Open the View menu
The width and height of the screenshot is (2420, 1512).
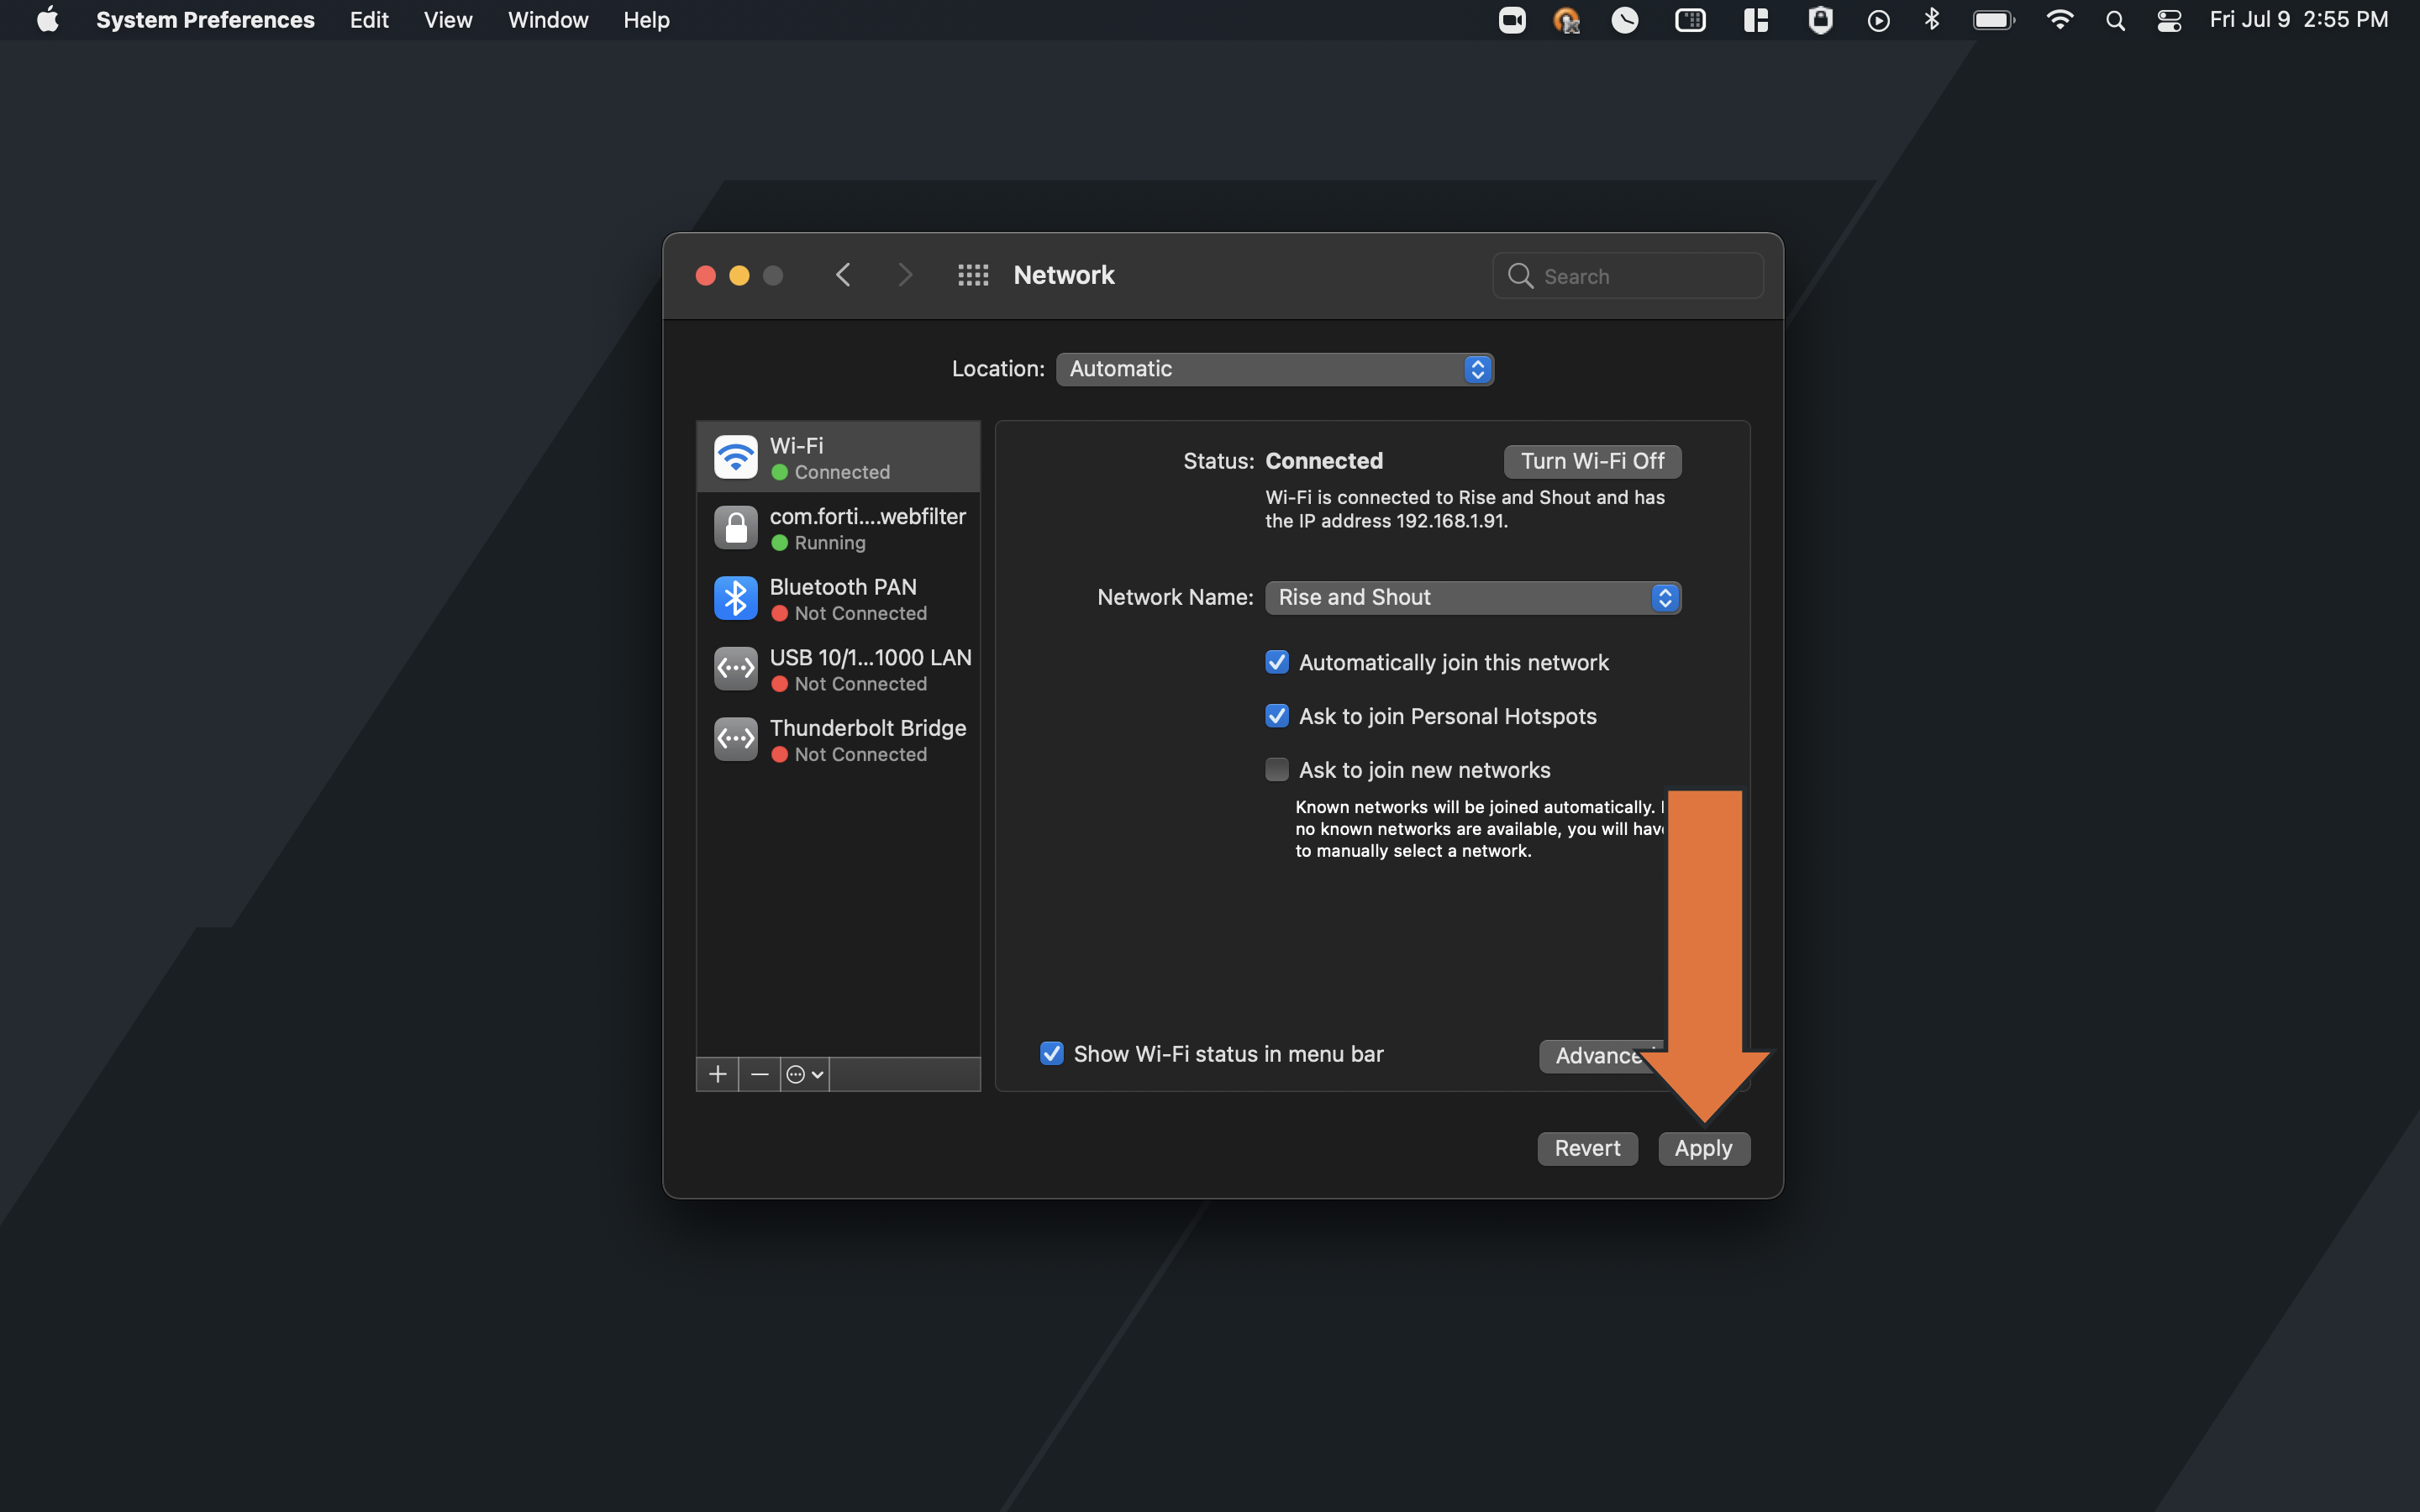pyautogui.click(x=447, y=20)
